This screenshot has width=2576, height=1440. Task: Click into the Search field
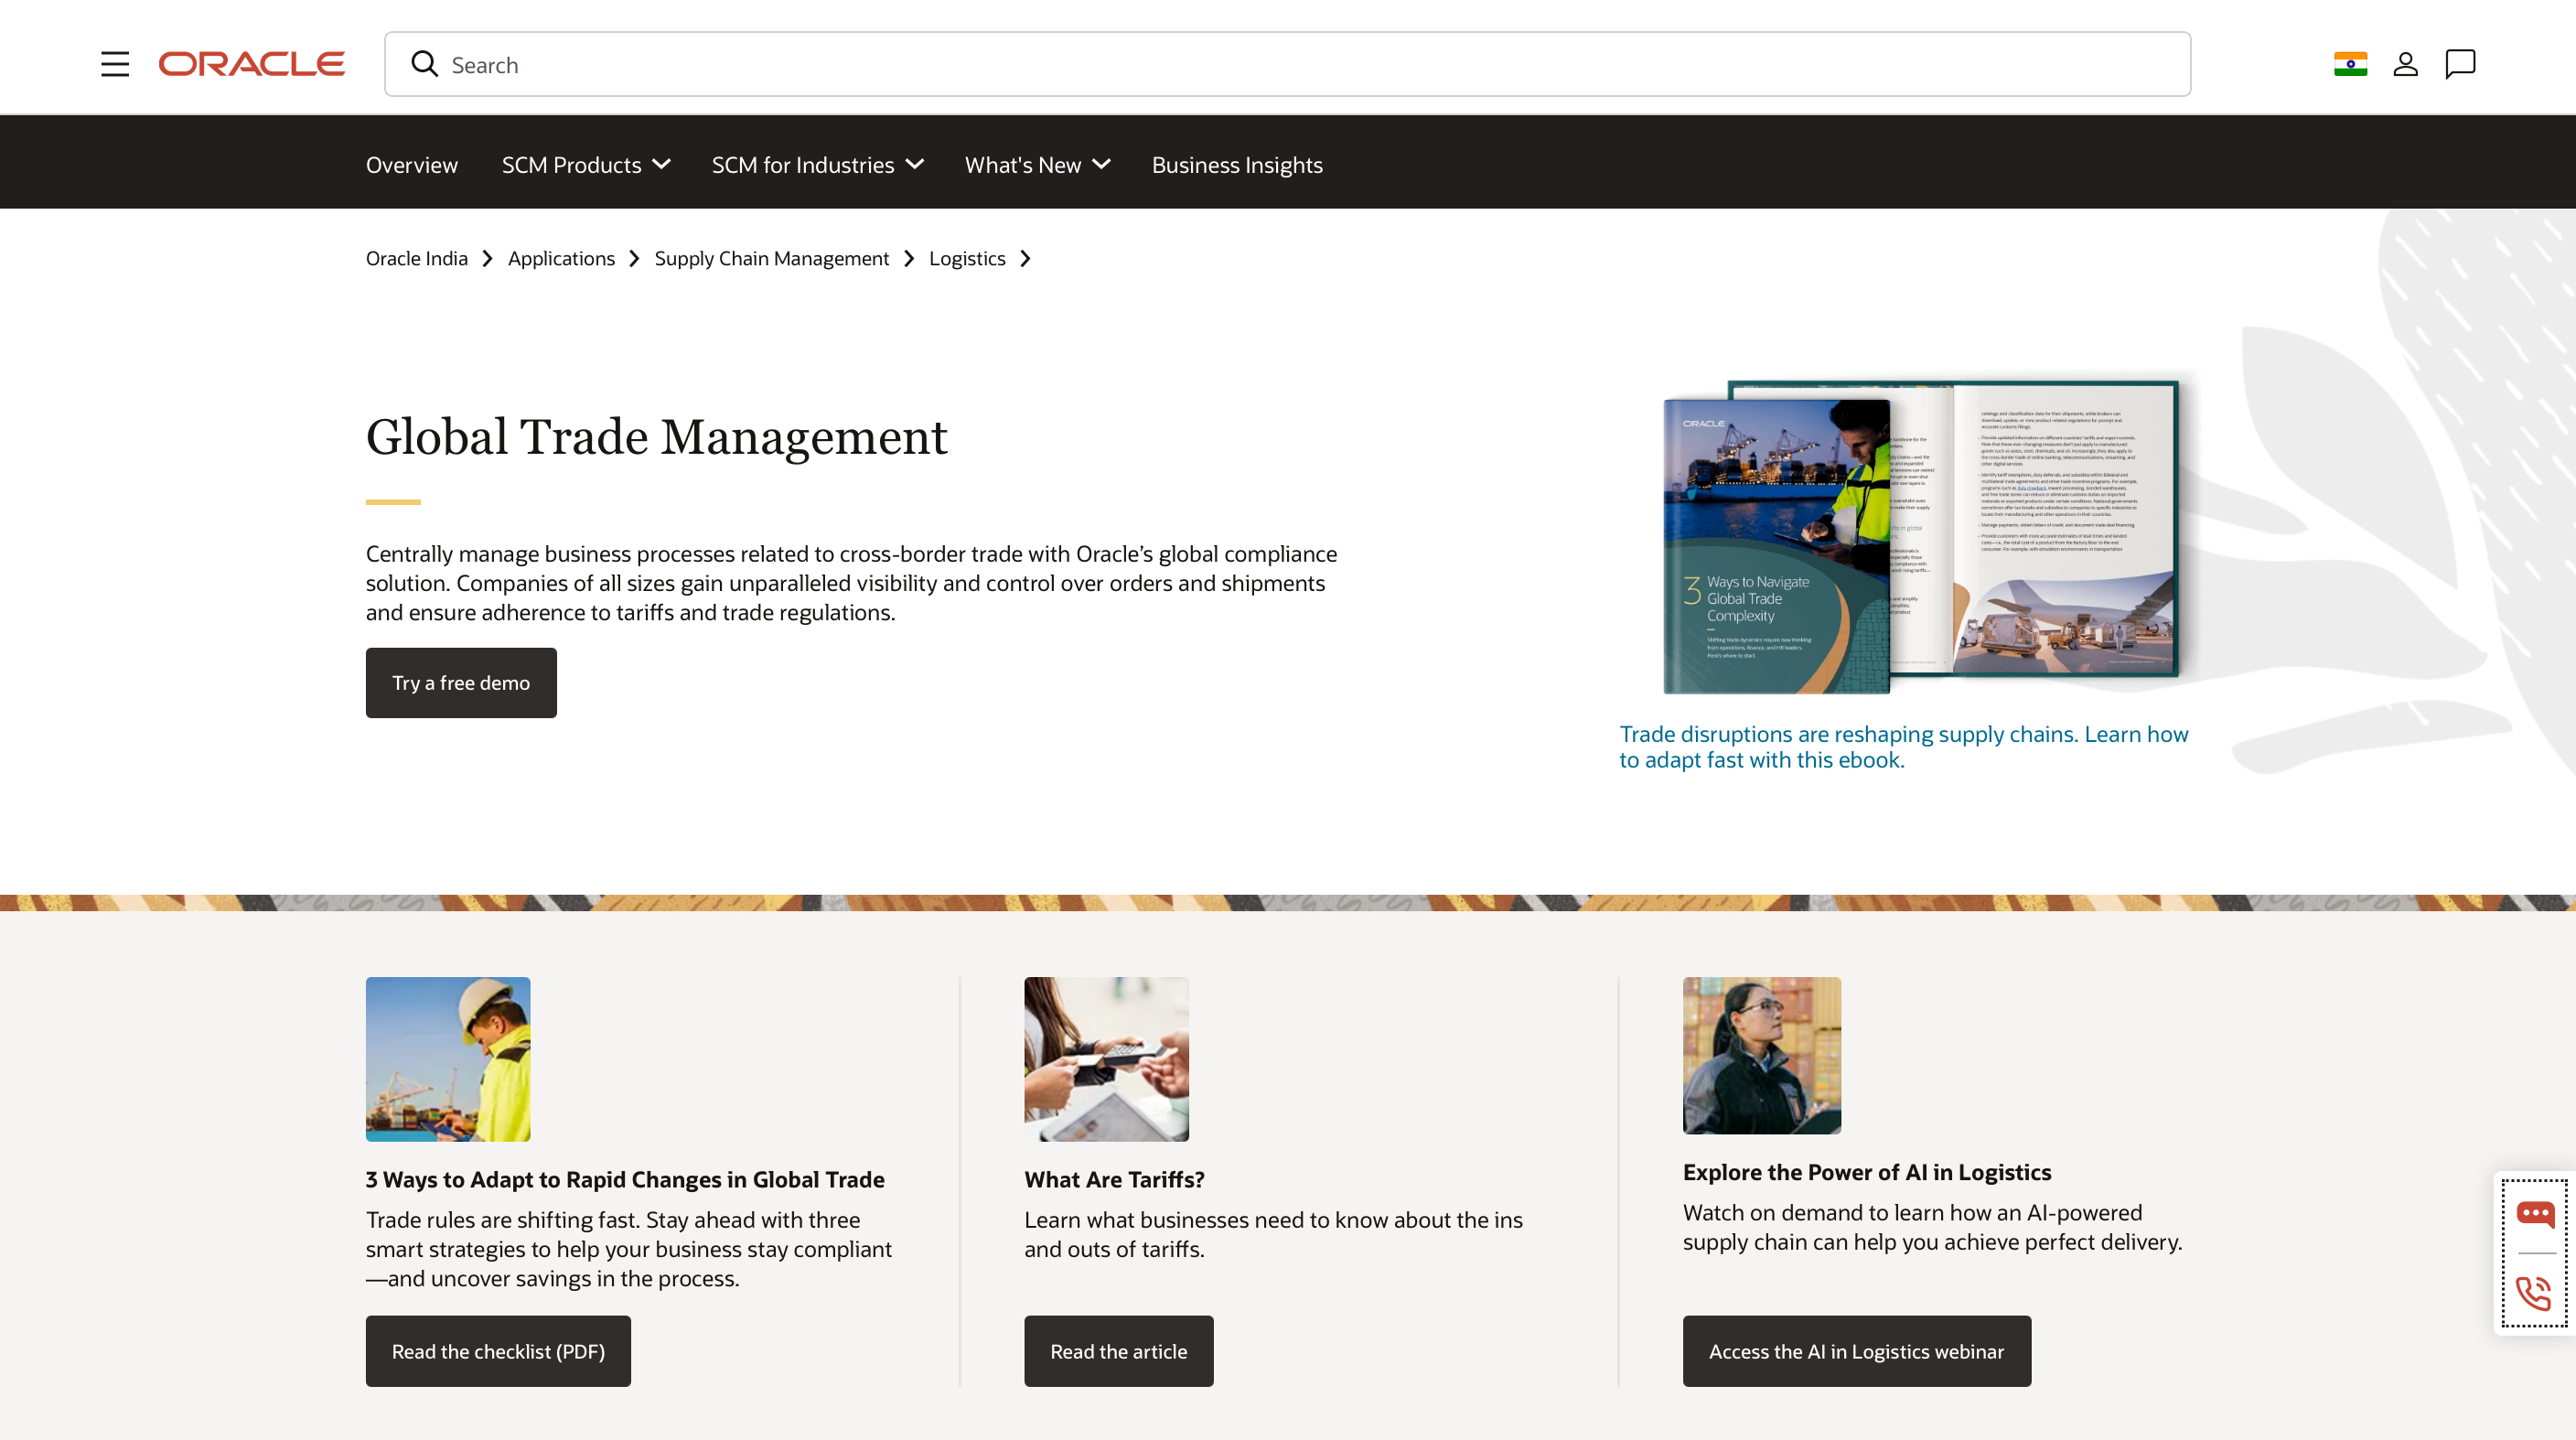click(1288, 64)
